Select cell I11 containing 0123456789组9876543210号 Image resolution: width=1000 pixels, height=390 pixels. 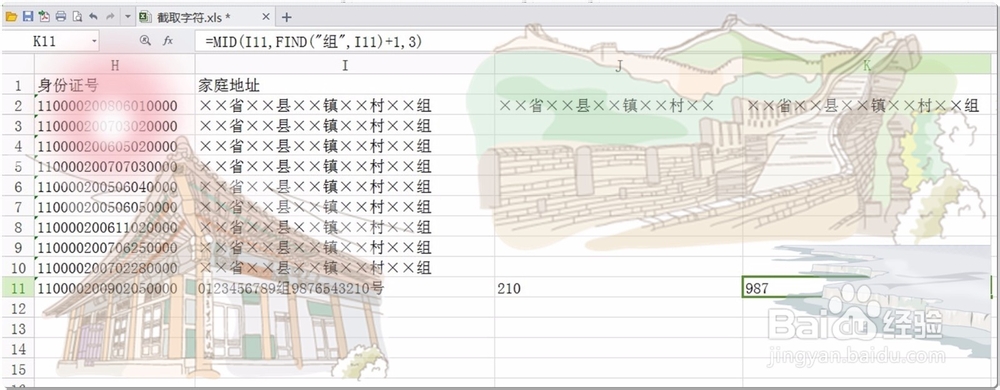pyautogui.click(x=345, y=288)
